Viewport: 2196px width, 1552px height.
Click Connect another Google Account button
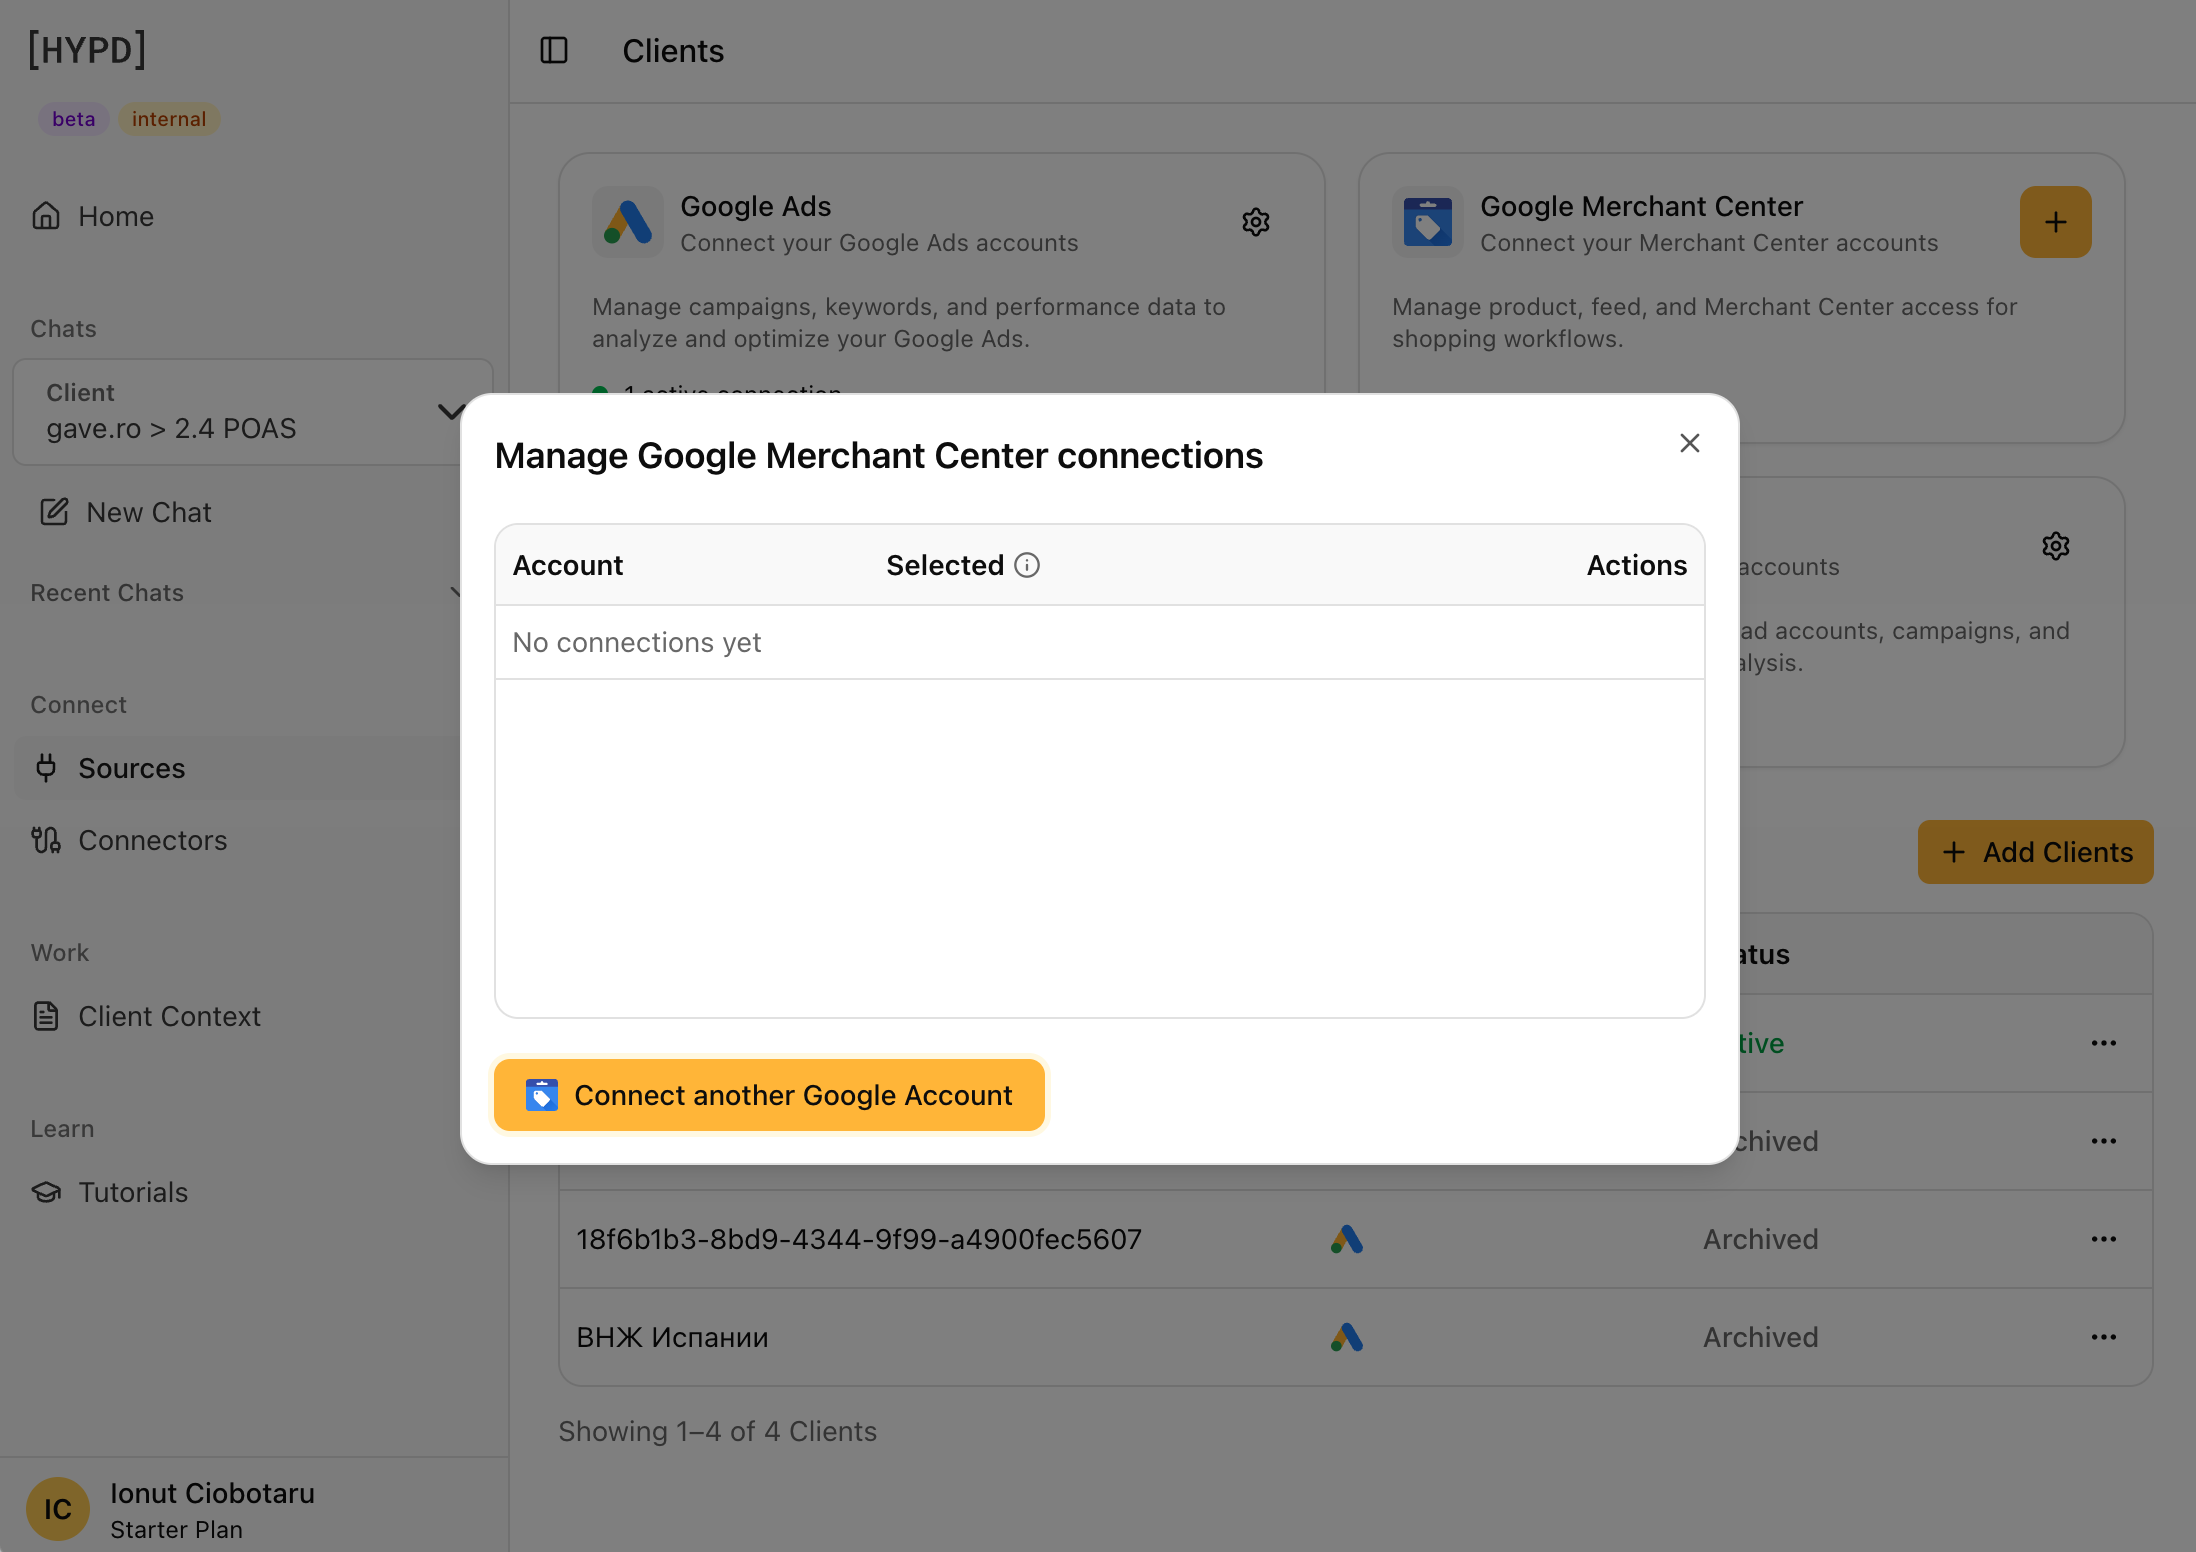(769, 1095)
